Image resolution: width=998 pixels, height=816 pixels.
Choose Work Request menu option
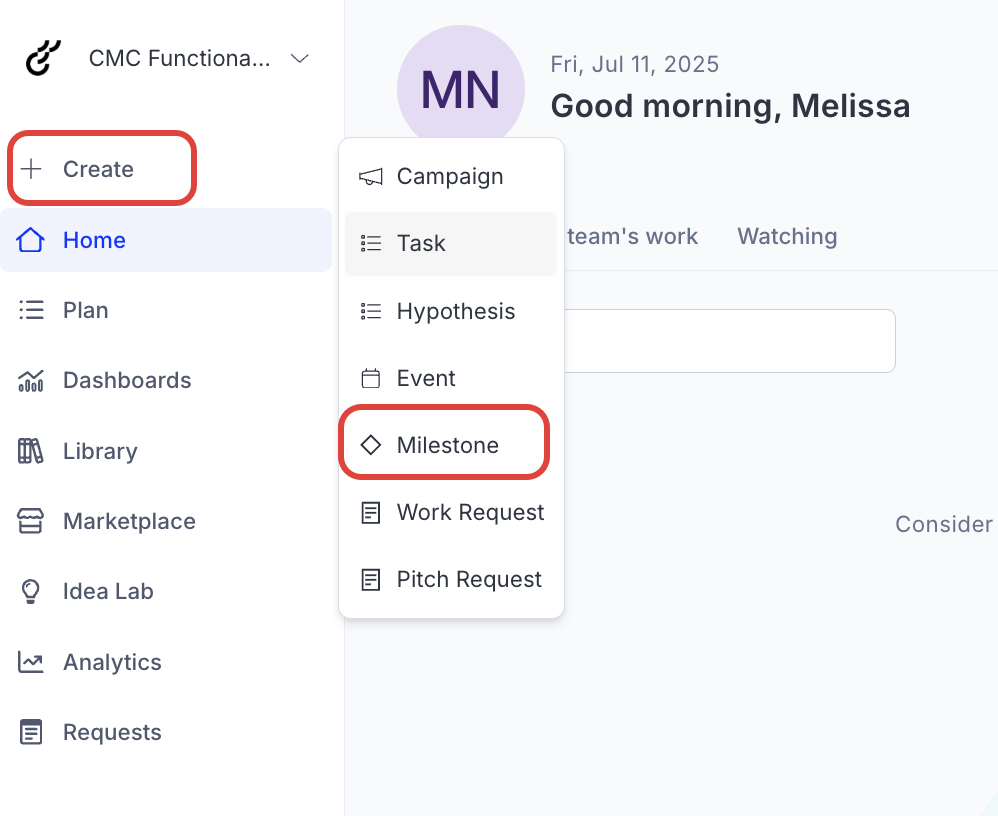click(470, 512)
